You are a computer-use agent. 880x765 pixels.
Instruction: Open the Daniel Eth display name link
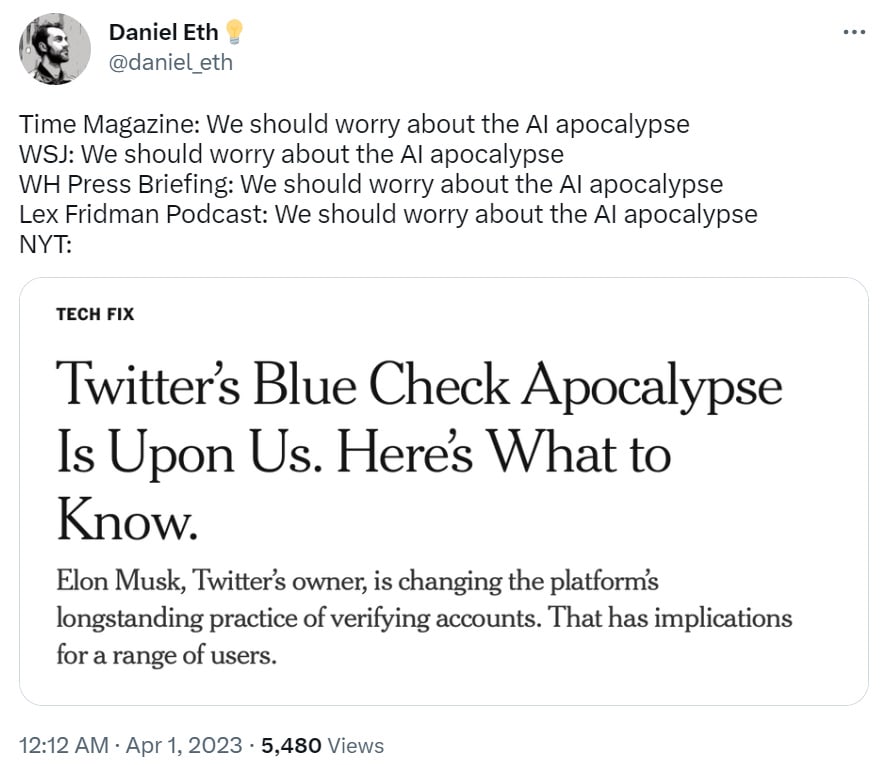tap(163, 32)
